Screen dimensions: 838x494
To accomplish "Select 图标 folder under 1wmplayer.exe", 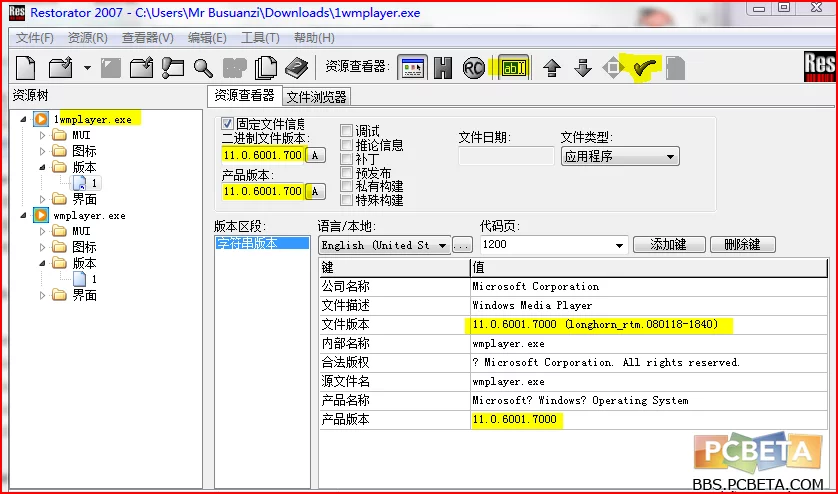I will pos(84,151).
